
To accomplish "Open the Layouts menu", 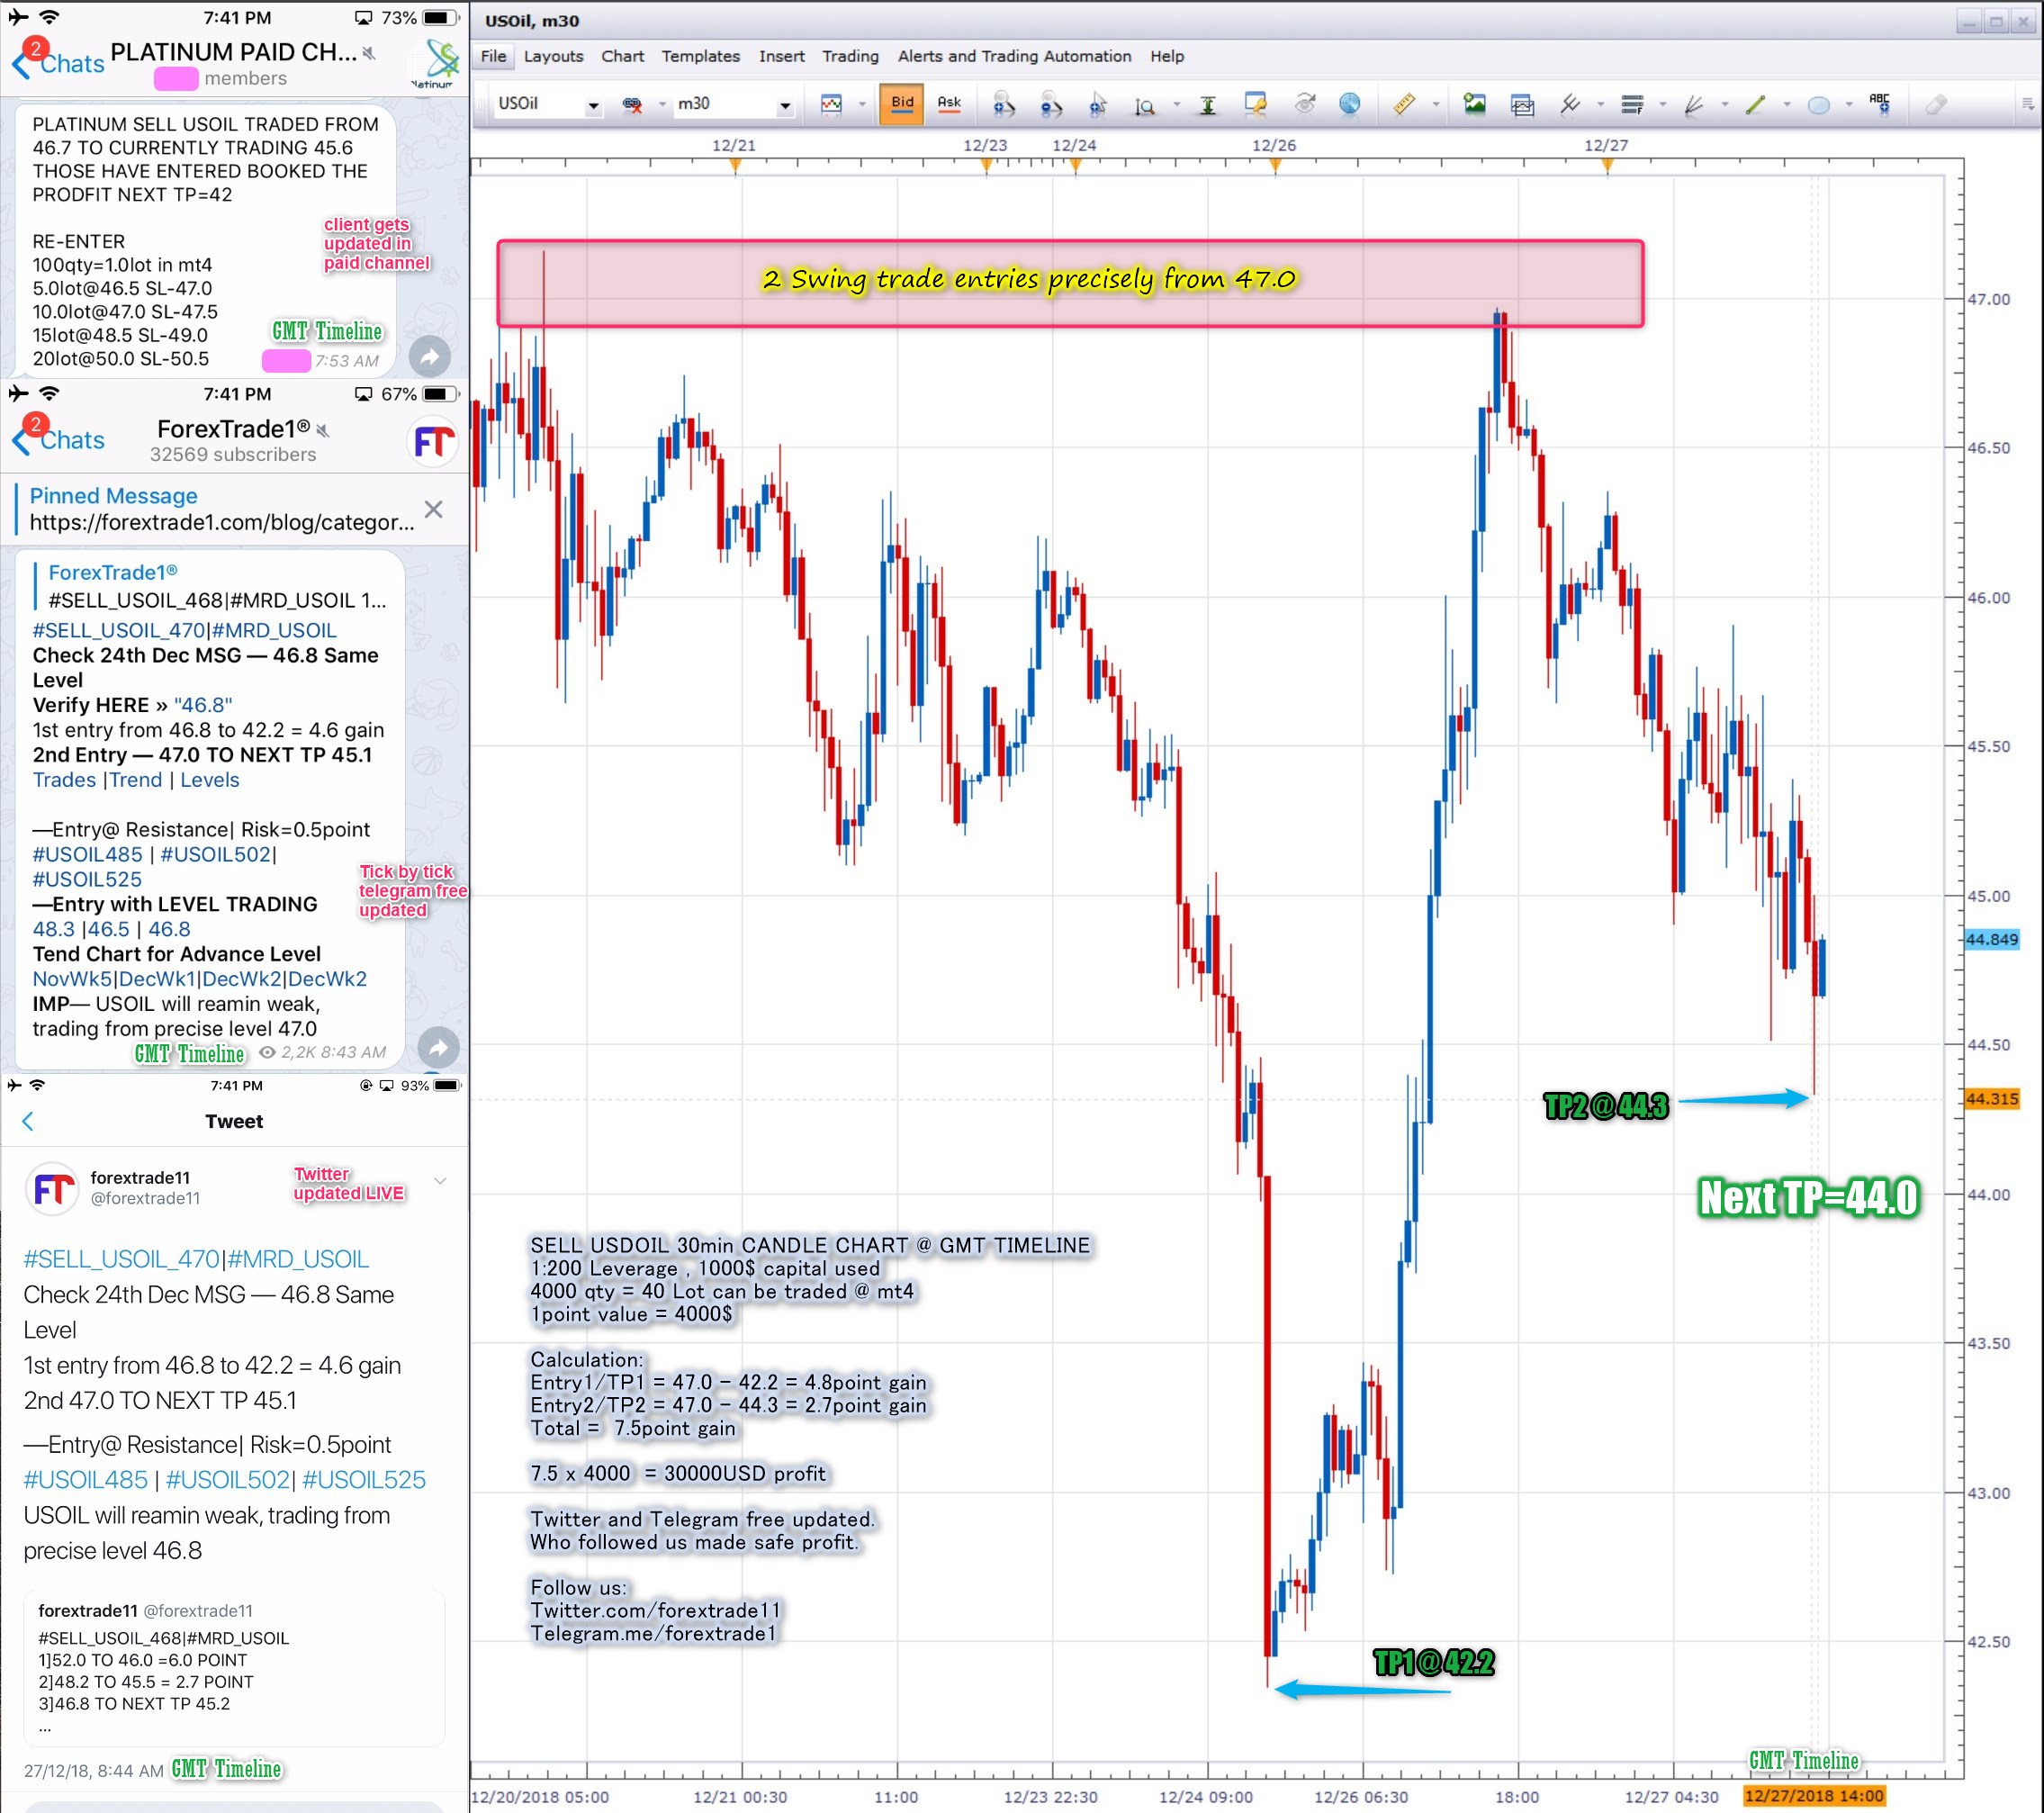I will coord(553,56).
